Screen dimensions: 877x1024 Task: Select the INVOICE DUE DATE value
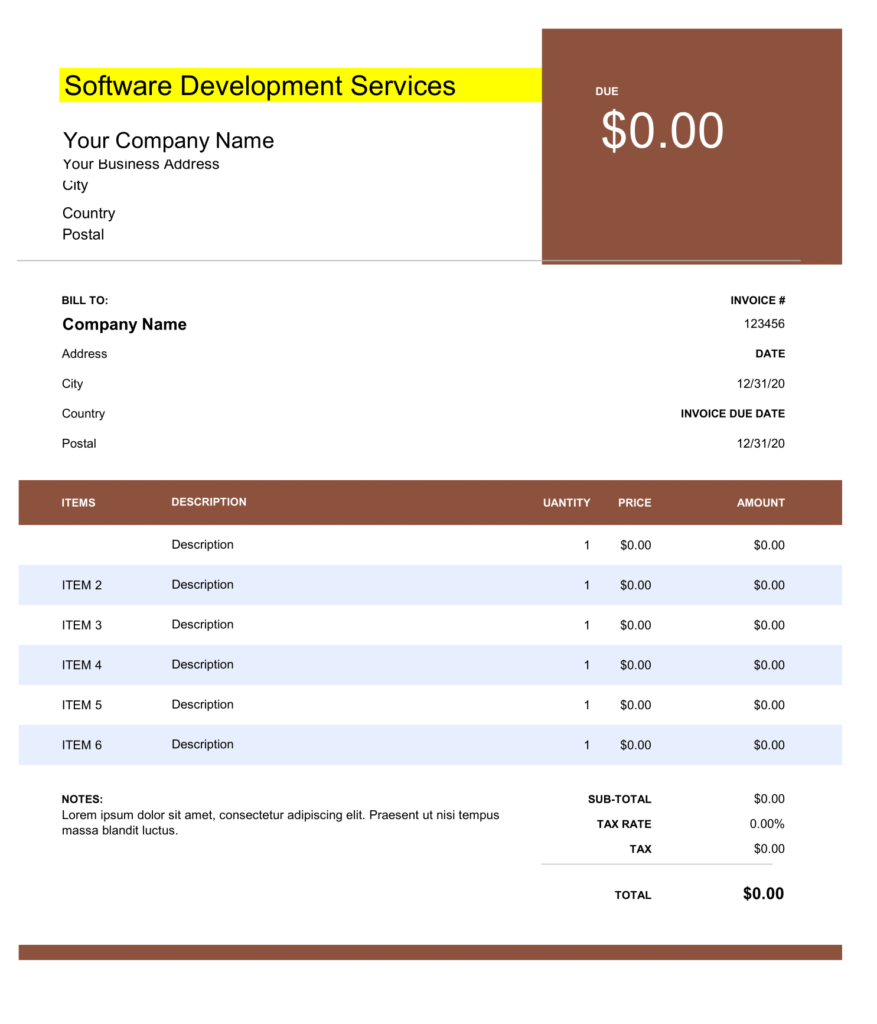[x=760, y=443]
